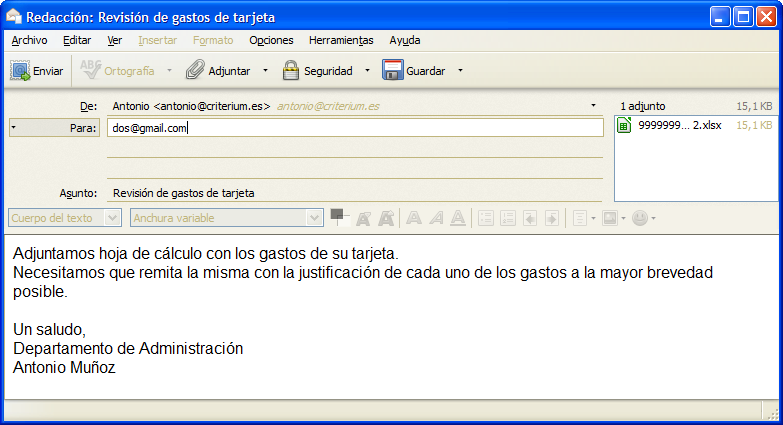Image resolution: width=783 pixels, height=425 pixels.
Task: Click the Enviar send icon
Action: (x=20, y=71)
